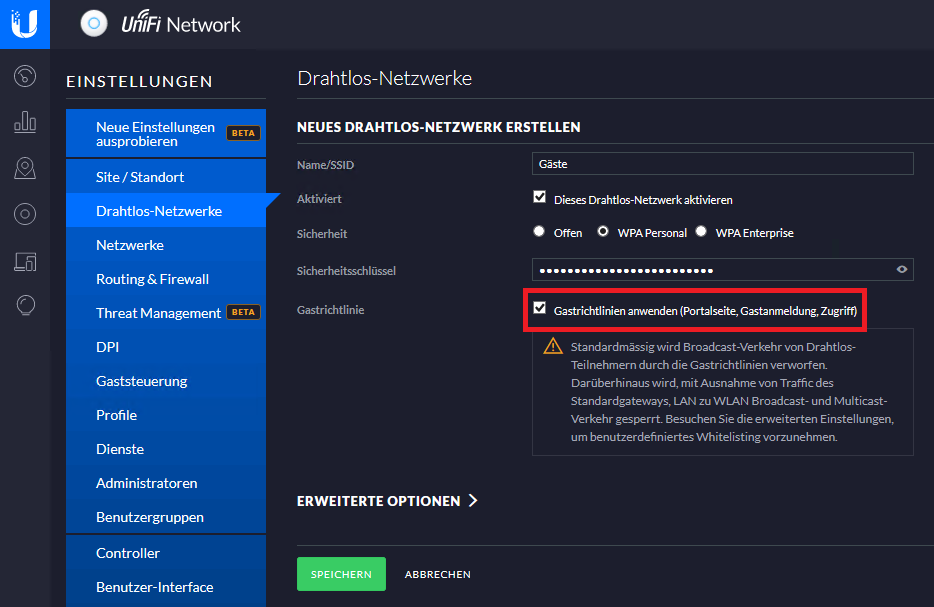This screenshot has height=607, width=934.
Task: Open the Dashboard sidebar icon
Action: click(25, 76)
